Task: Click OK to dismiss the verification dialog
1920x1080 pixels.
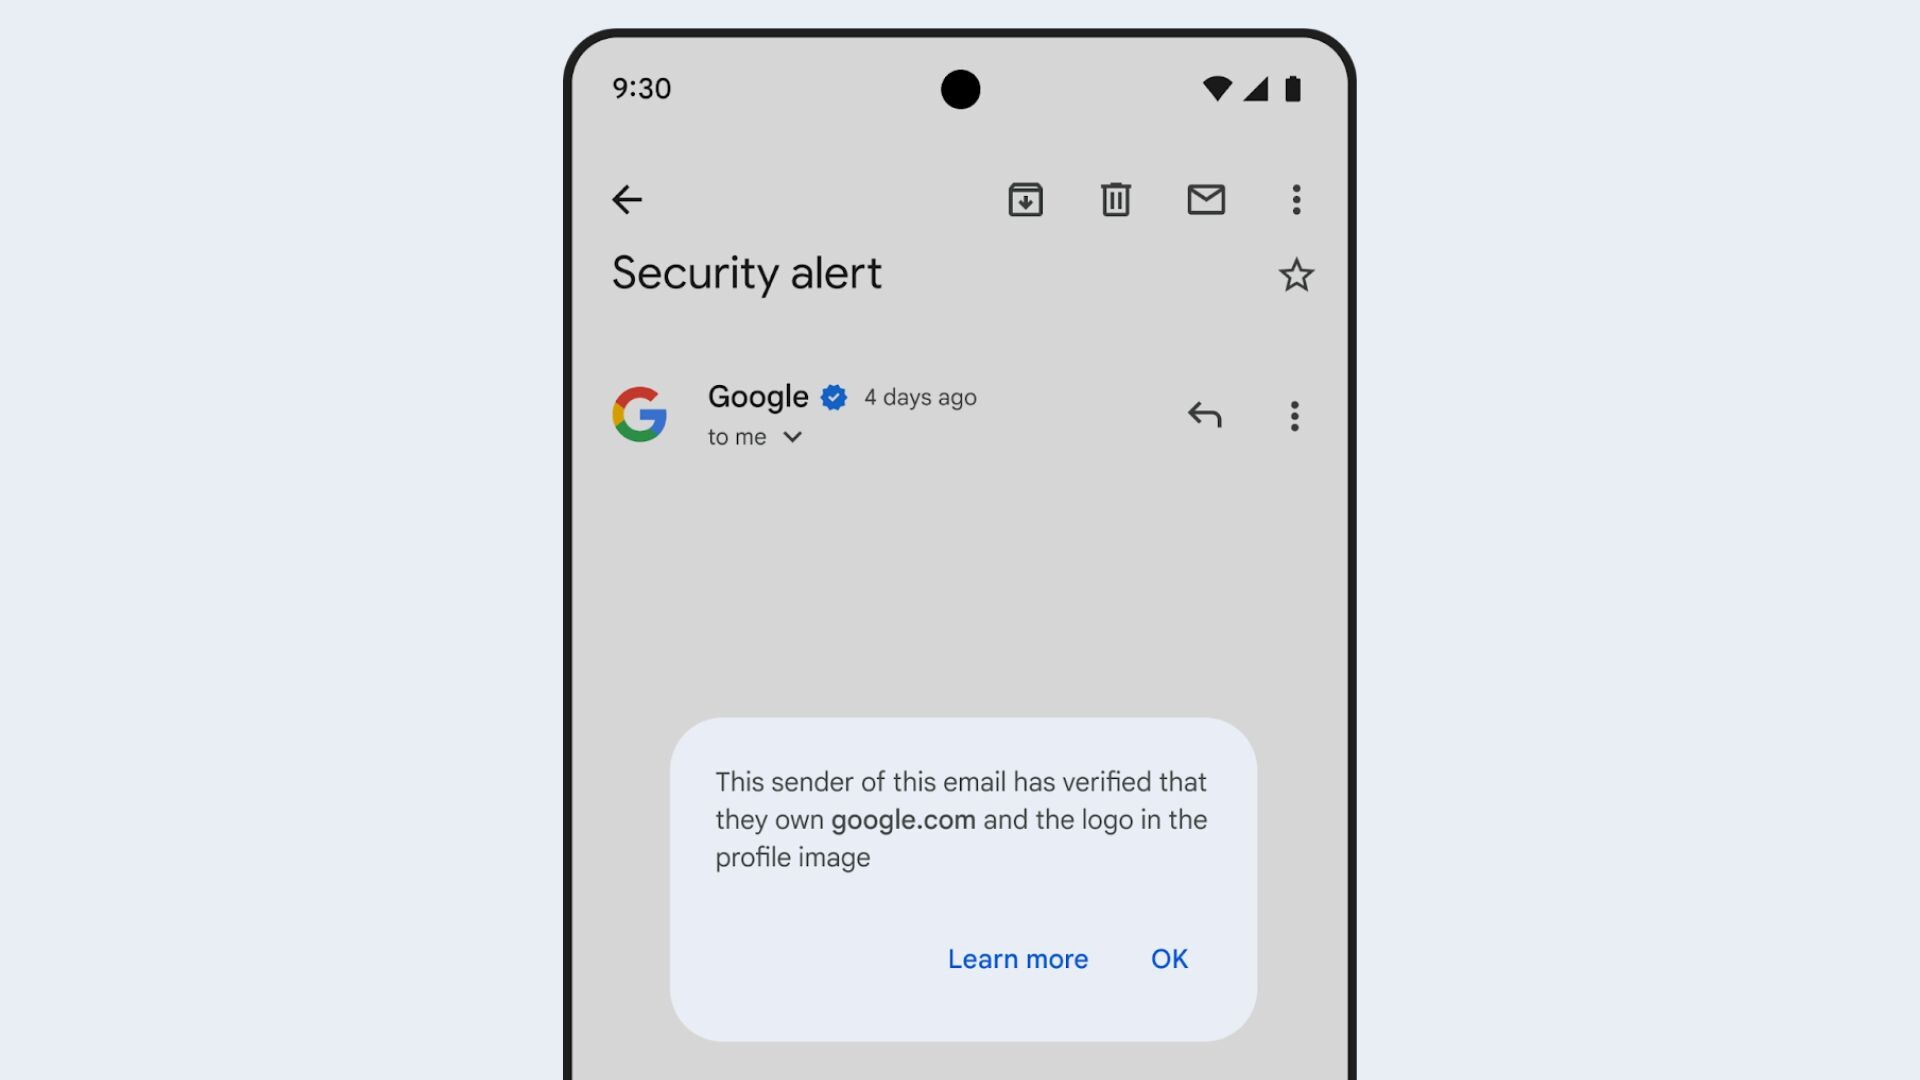Action: click(1167, 959)
